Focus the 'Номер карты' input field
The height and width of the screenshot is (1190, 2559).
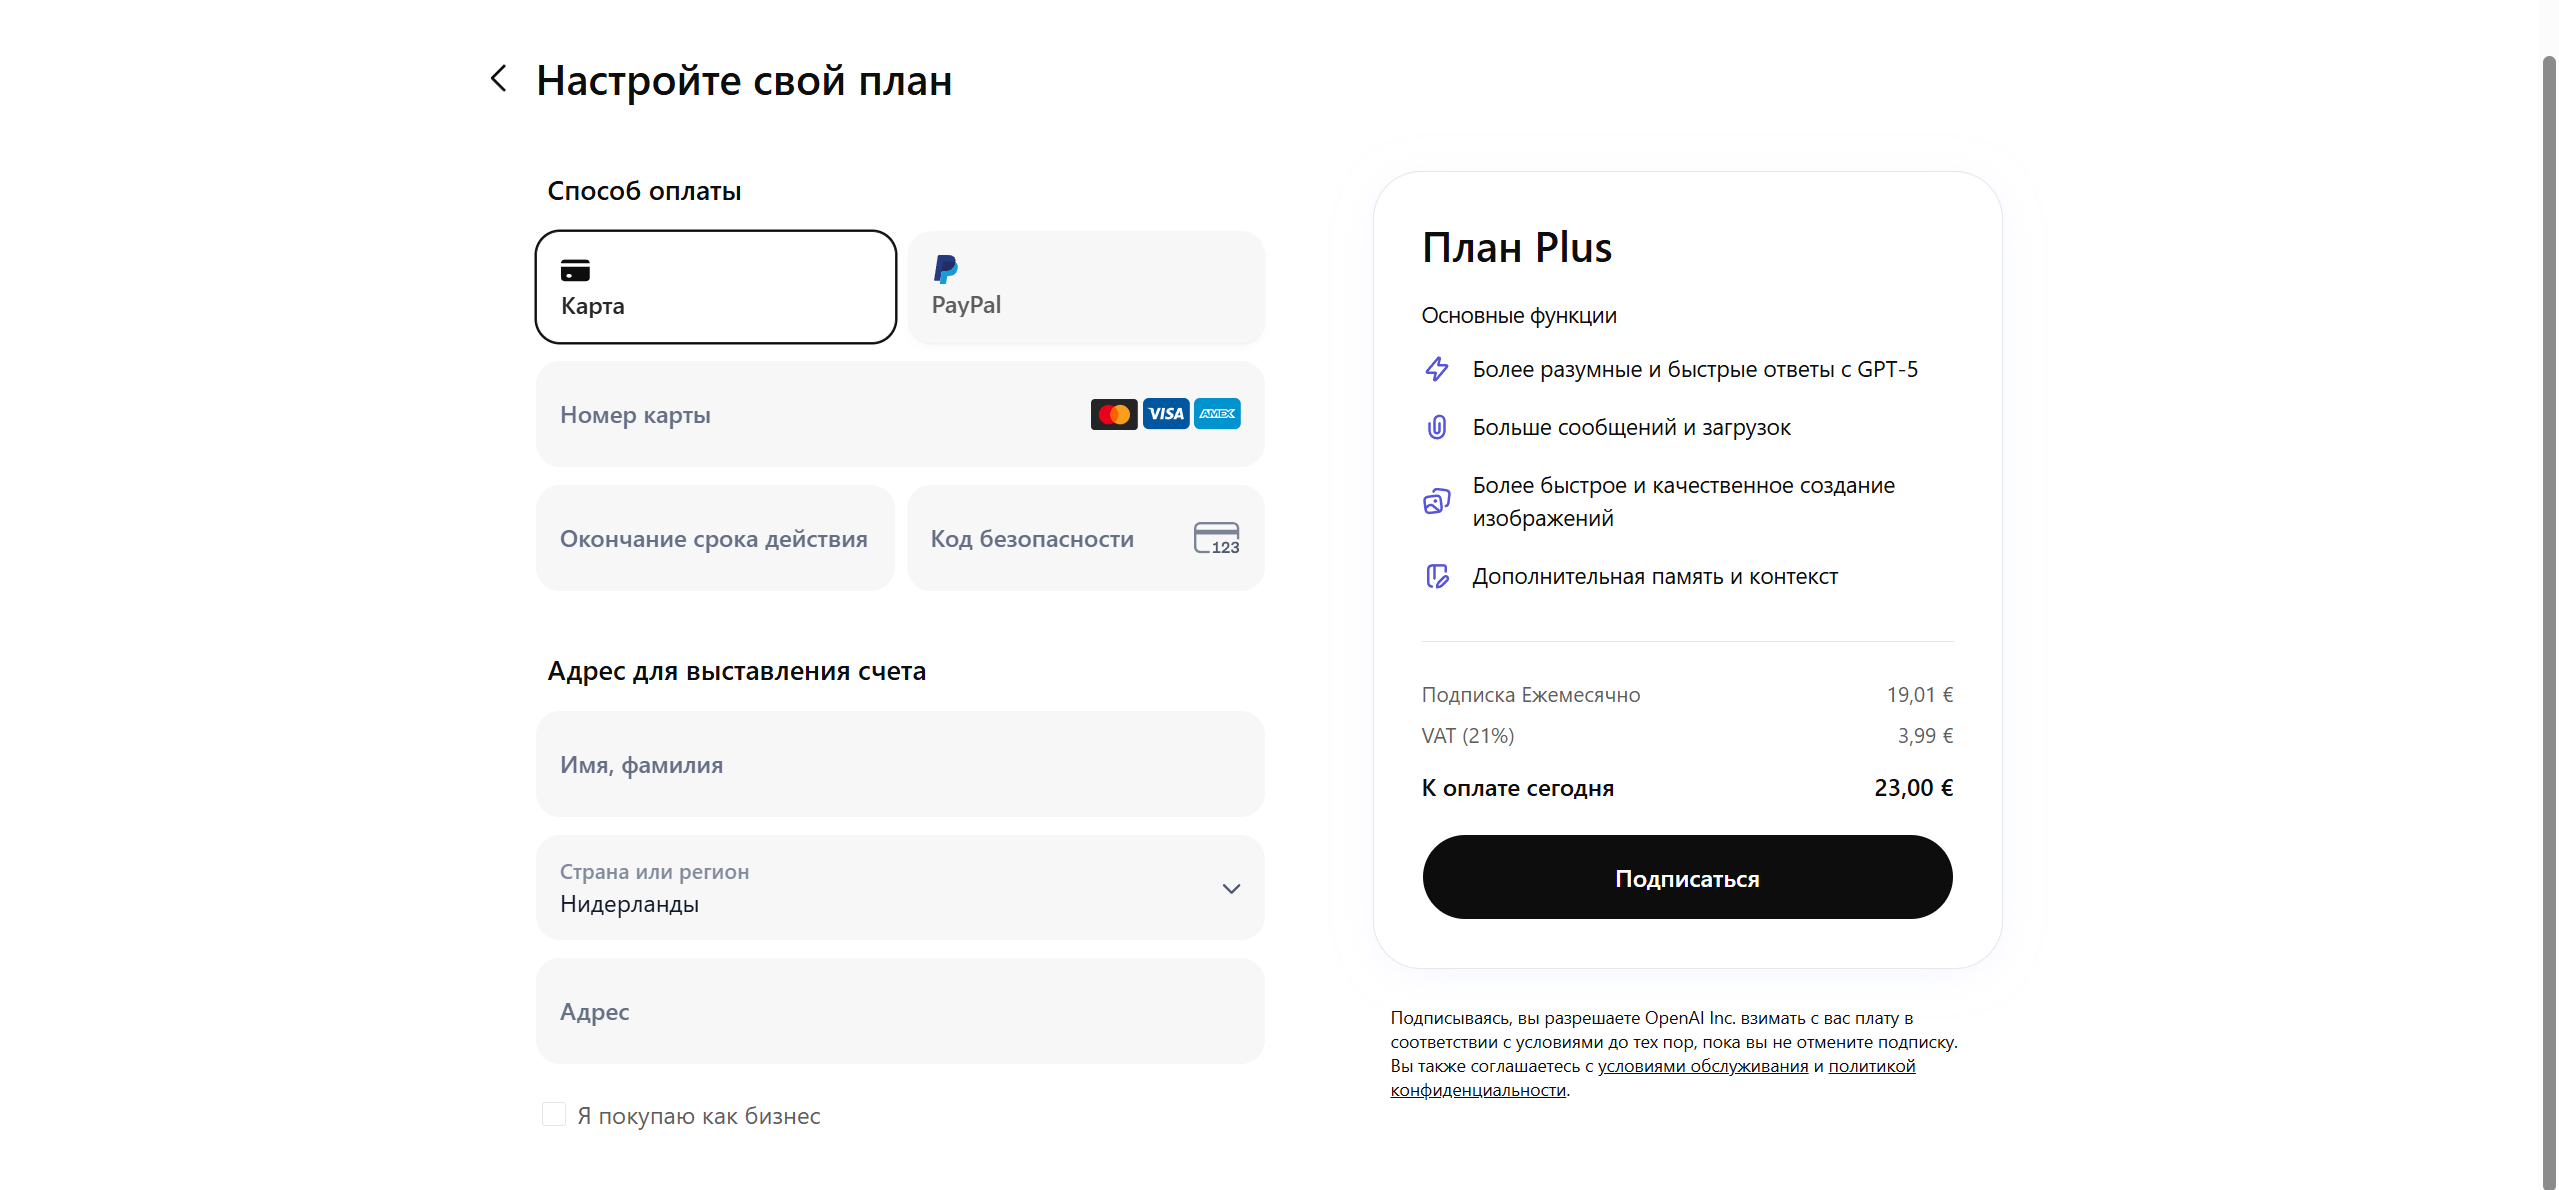pos(810,414)
